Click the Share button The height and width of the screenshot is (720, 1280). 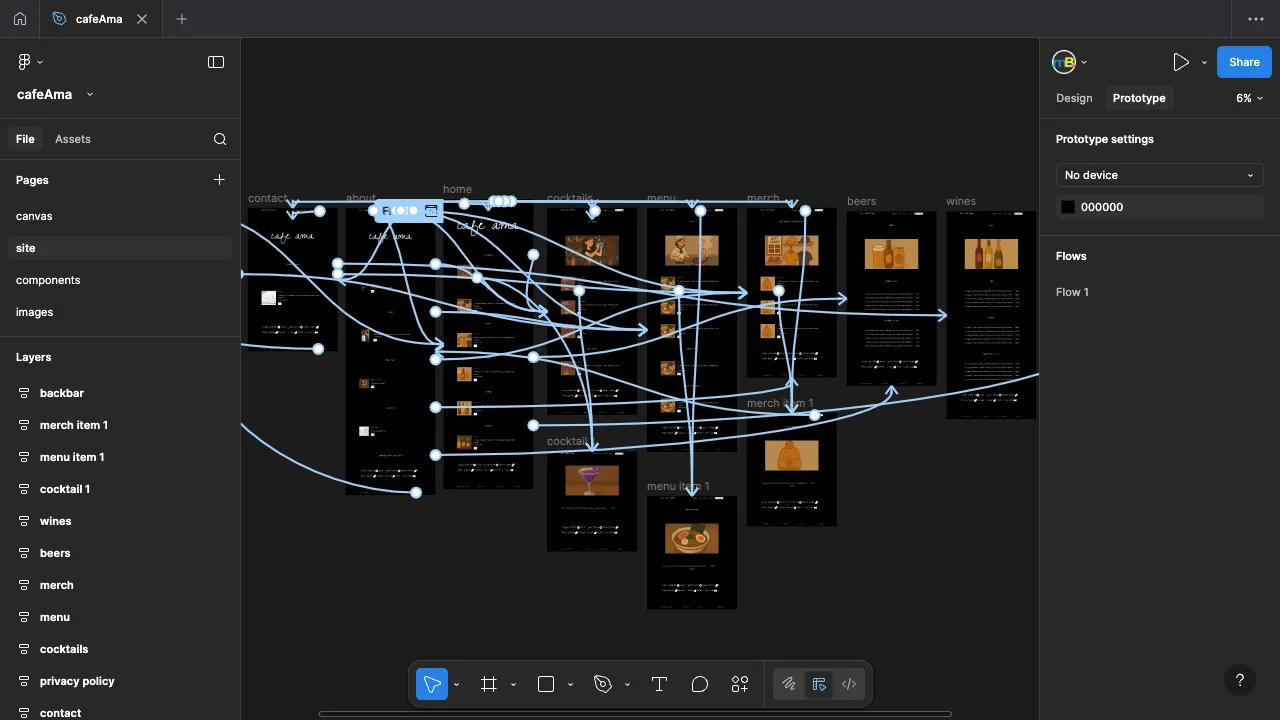coord(1244,62)
